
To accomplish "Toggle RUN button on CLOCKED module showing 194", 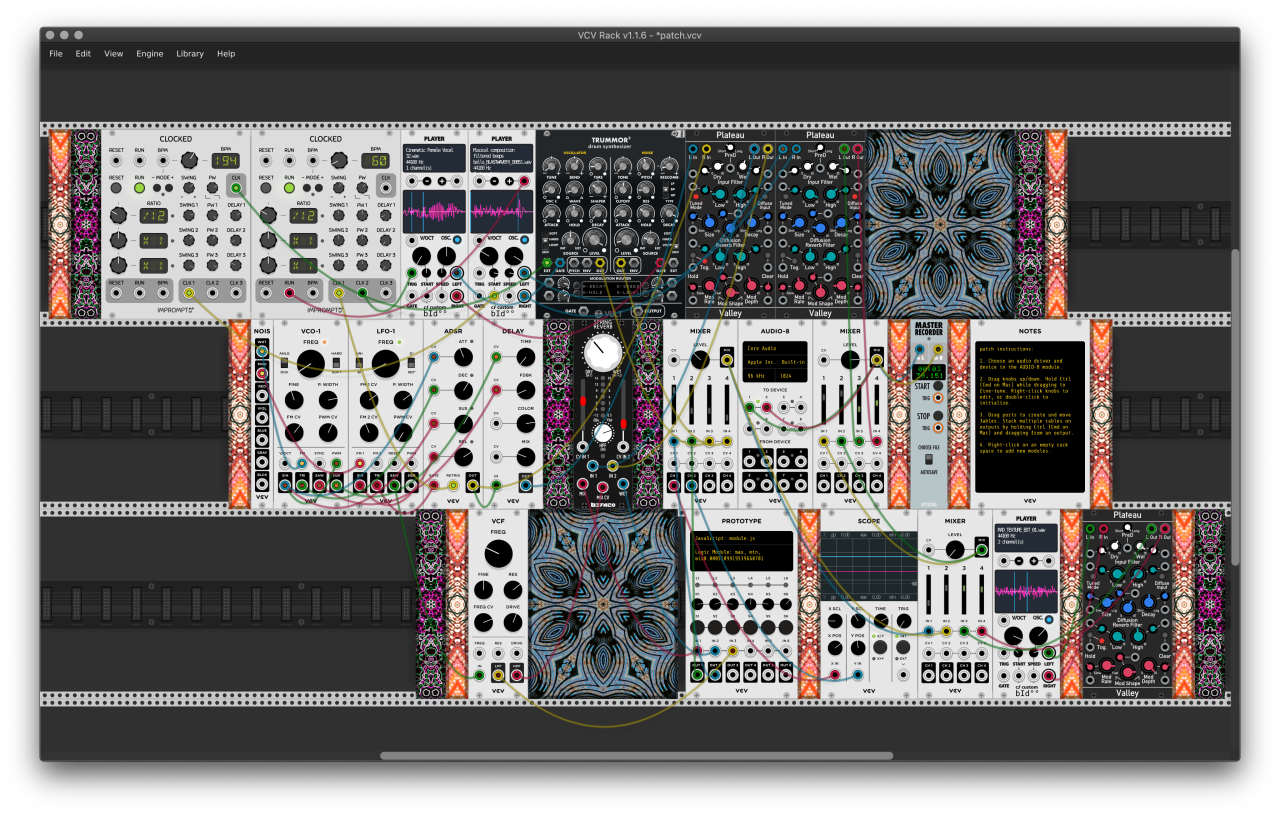I will tap(139, 188).
